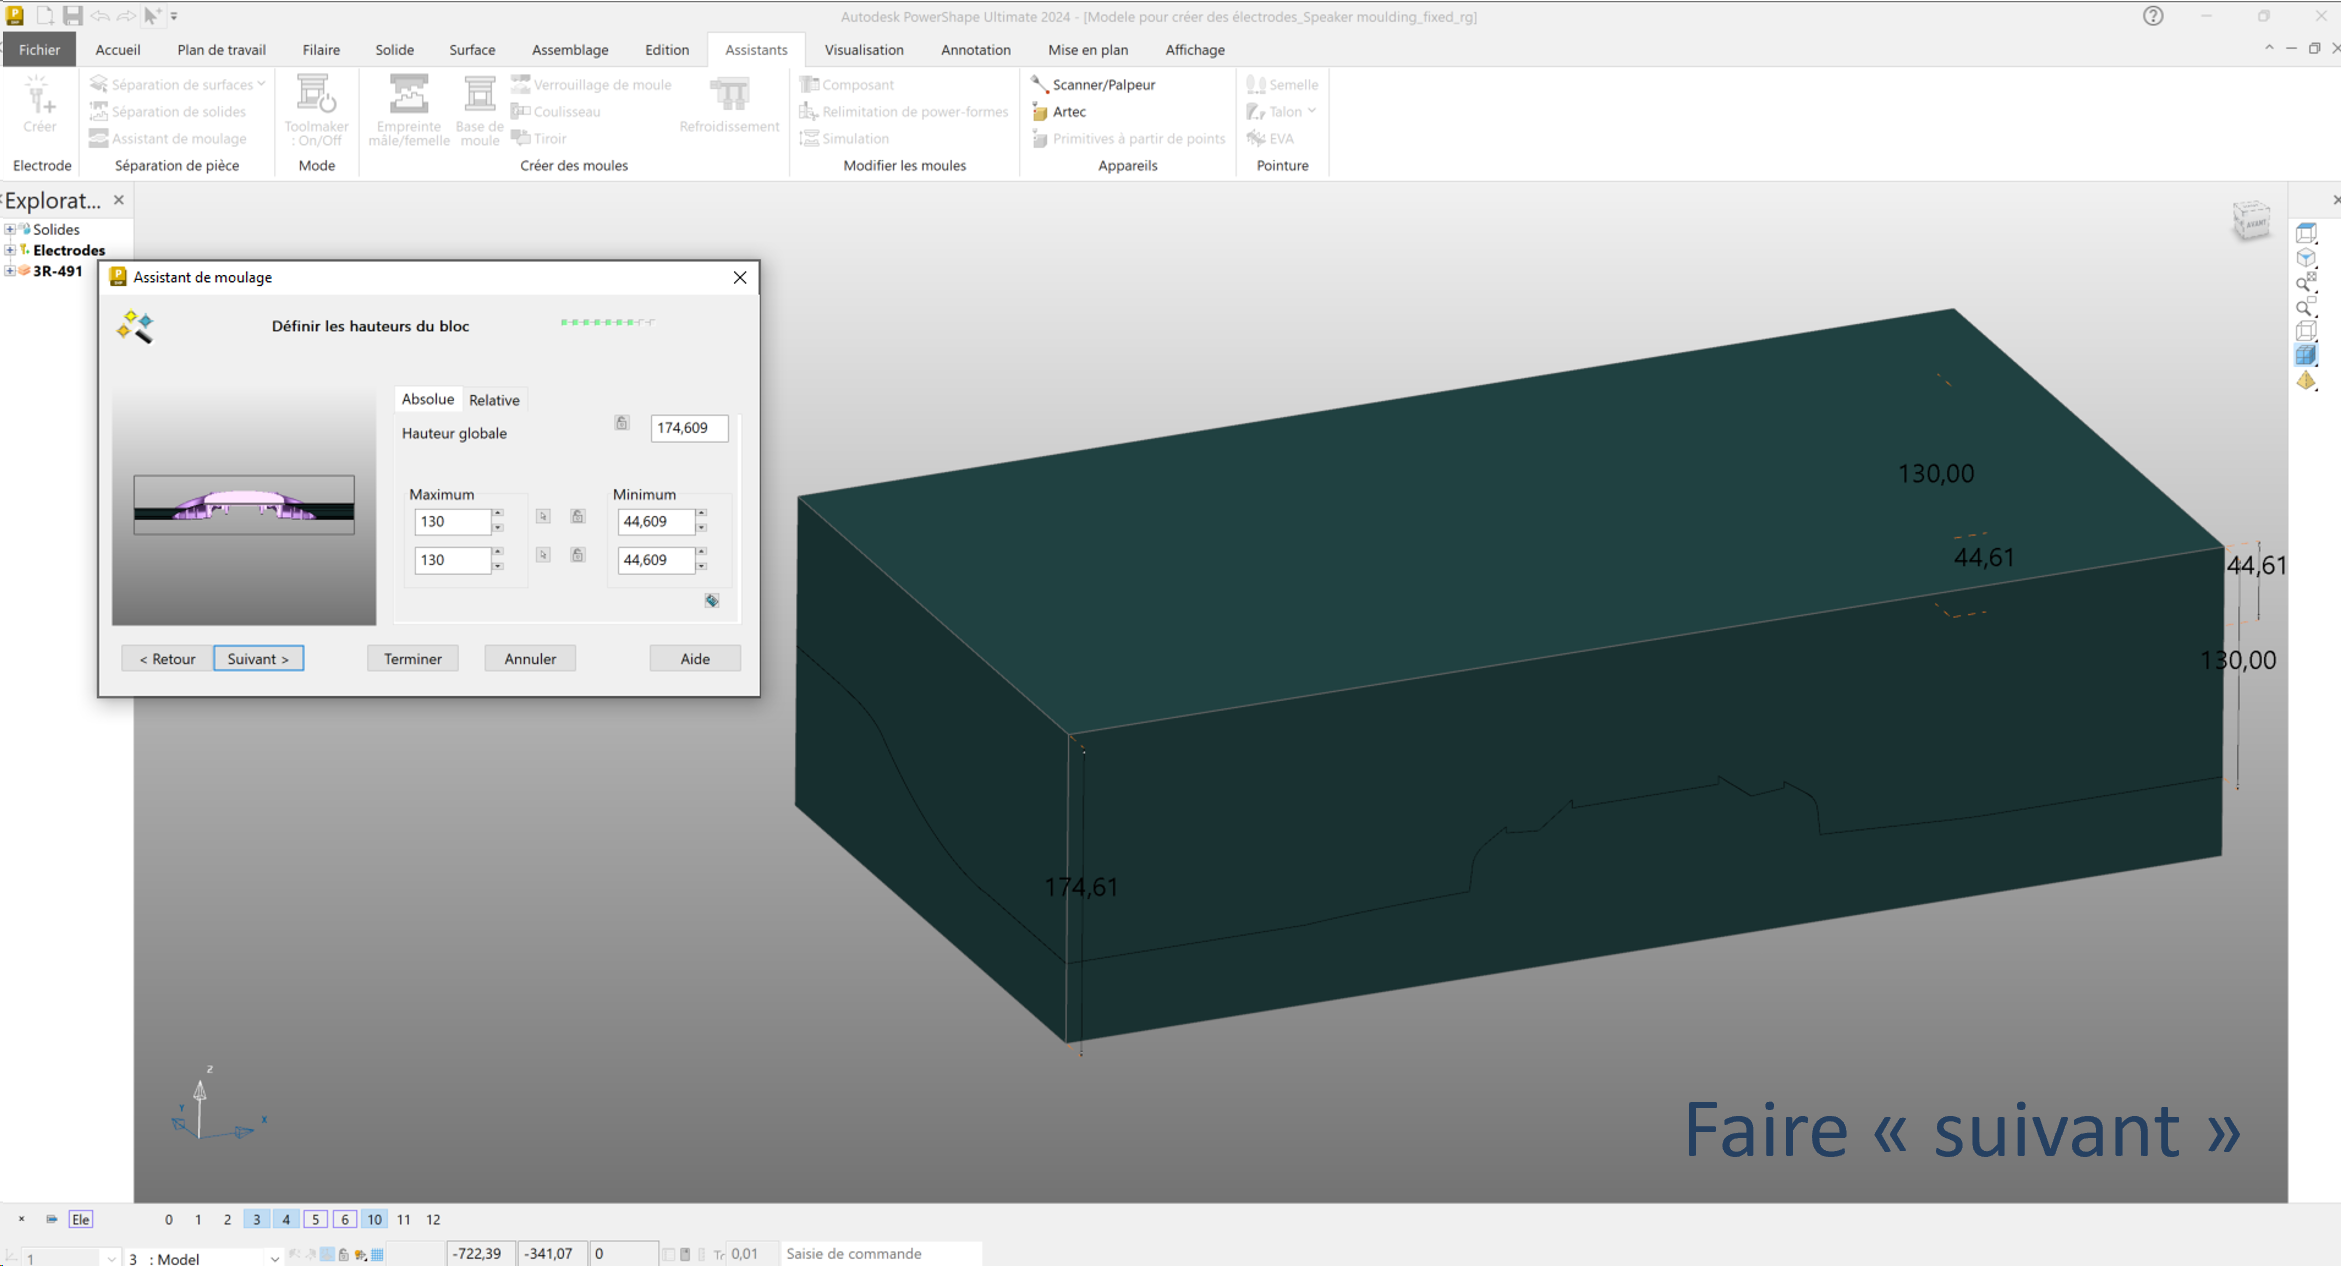Expand the 3R-491 tree node

tap(10, 271)
